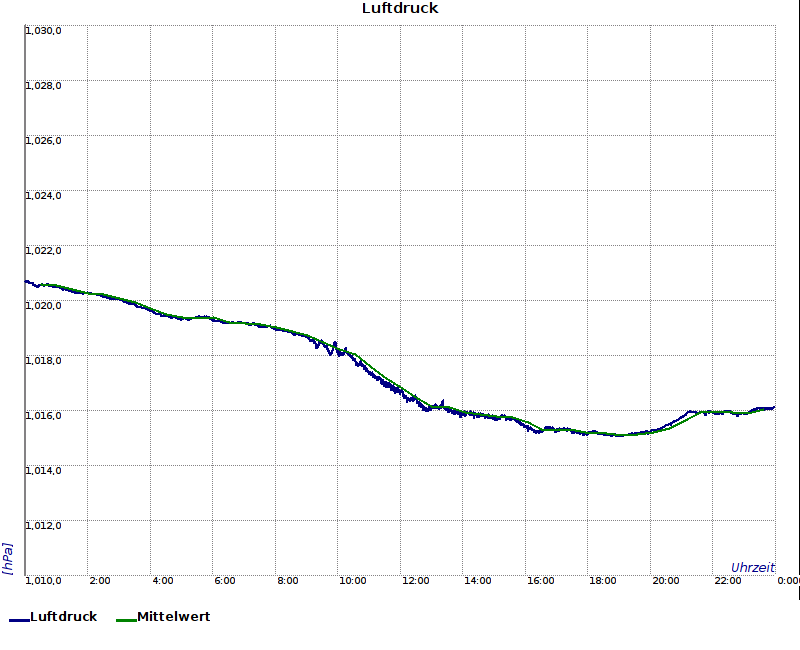The width and height of the screenshot is (800, 650).
Task: Click the 6:00 time tick label
Action: 224,581
